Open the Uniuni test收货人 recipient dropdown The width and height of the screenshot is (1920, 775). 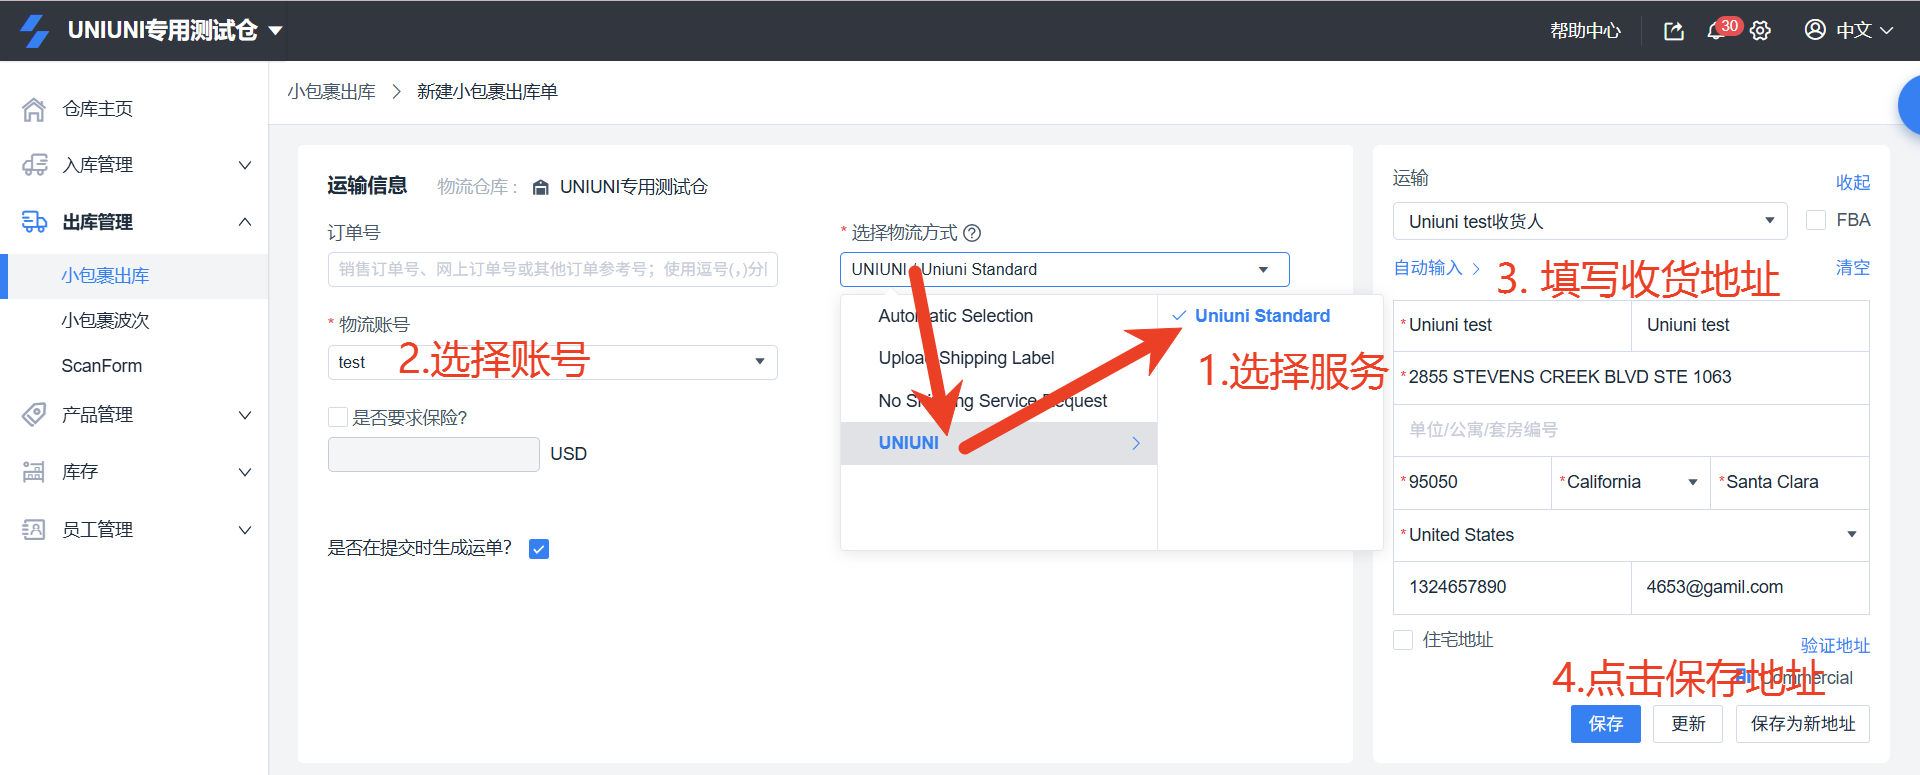point(1590,221)
